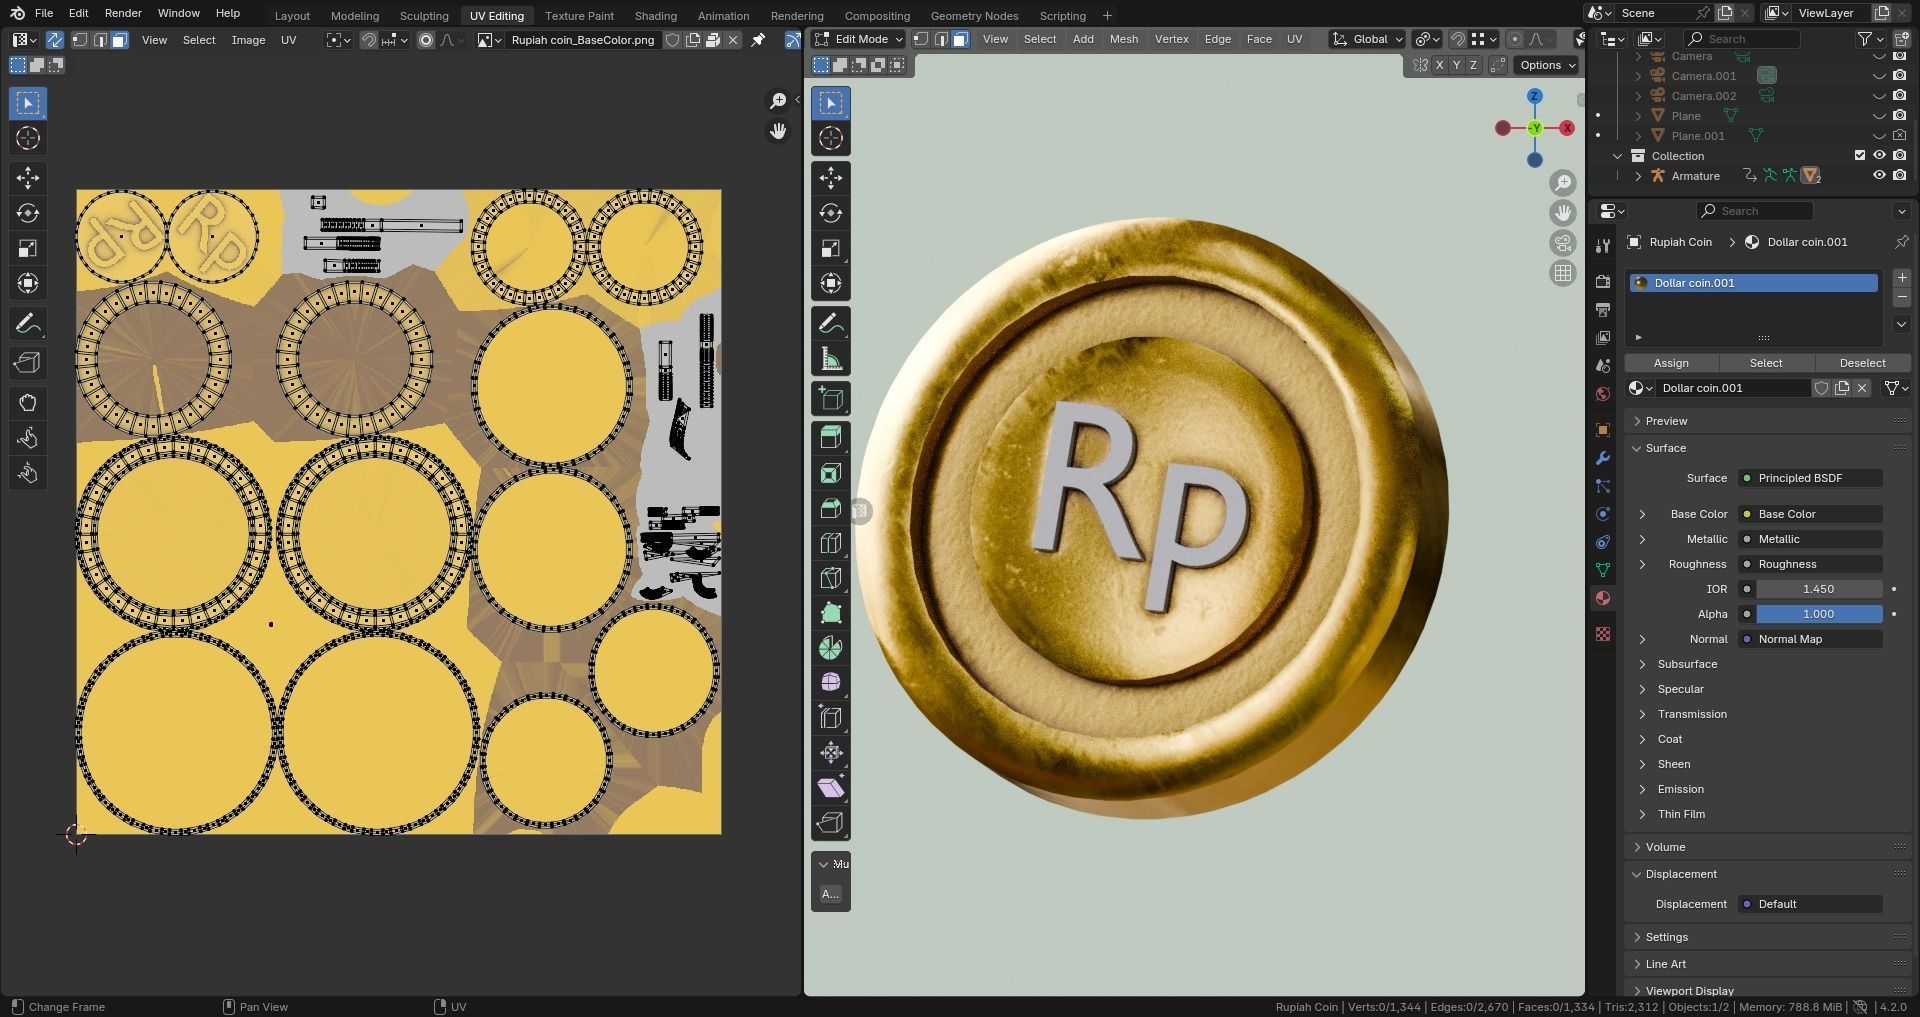Select the Extrude Region tool
1920x1017 pixels.
pos(831,438)
